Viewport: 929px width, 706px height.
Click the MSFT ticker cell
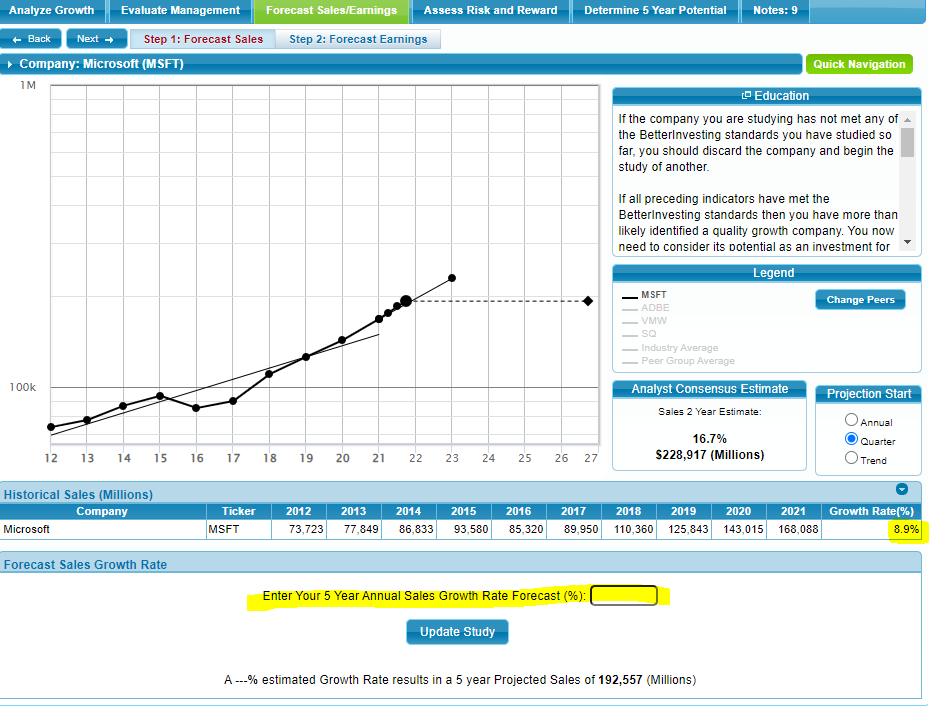(239, 530)
